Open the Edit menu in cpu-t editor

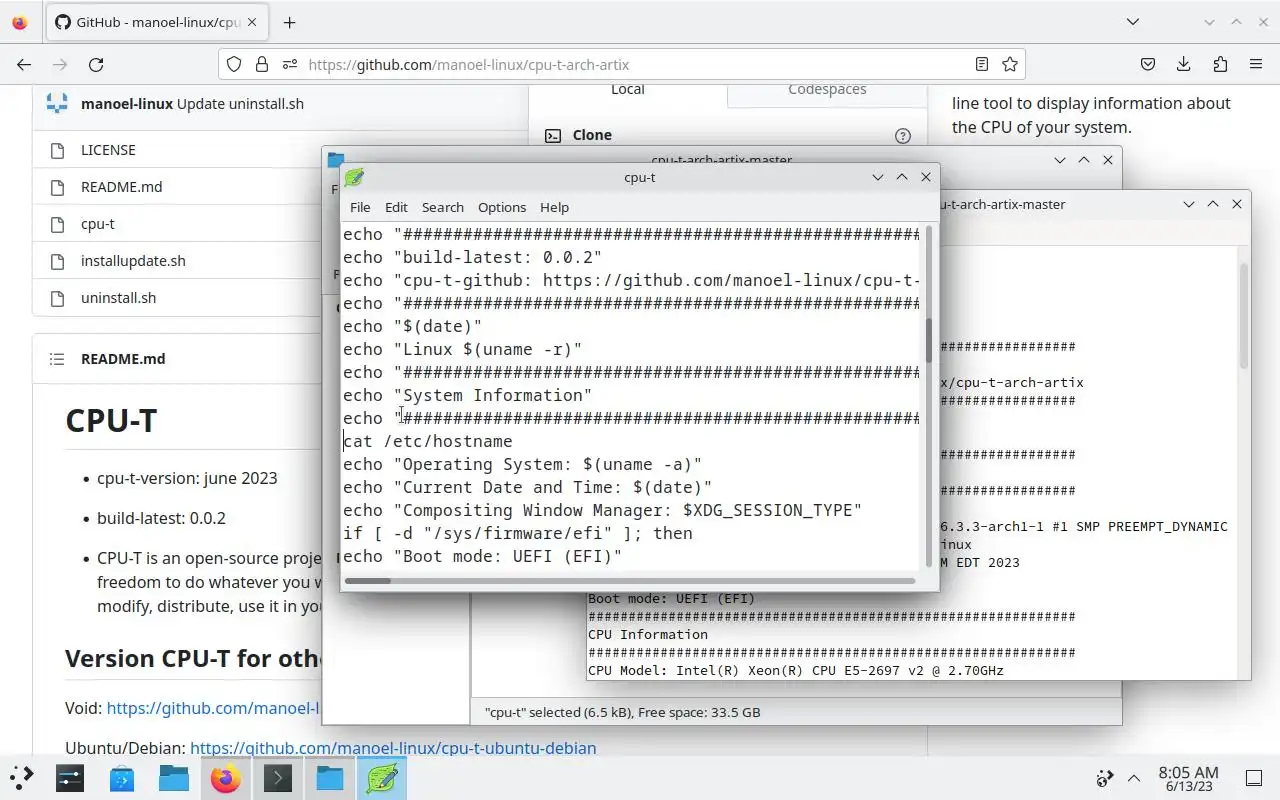(396, 207)
